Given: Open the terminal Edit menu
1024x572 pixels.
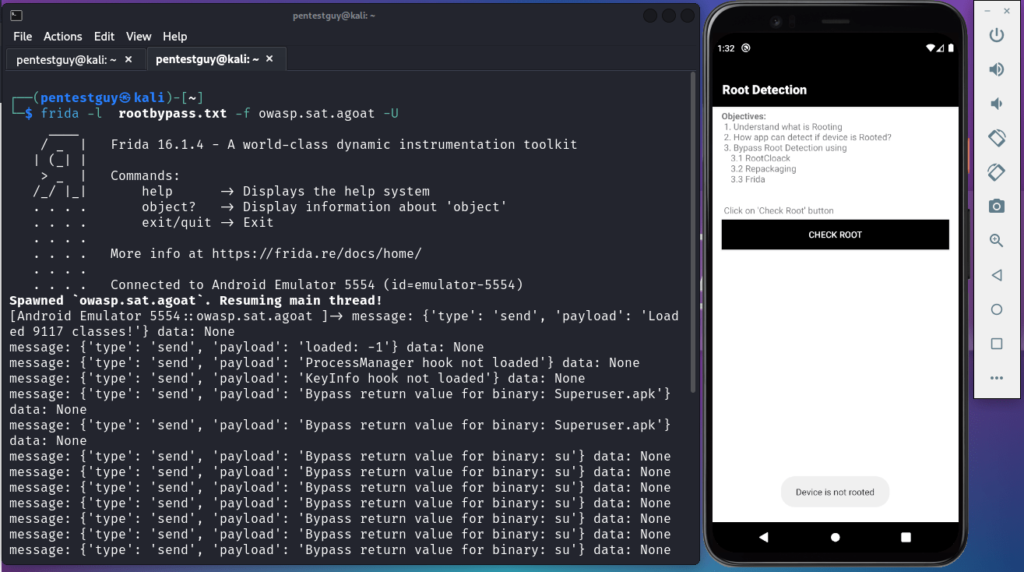Looking at the screenshot, I should coord(104,37).
